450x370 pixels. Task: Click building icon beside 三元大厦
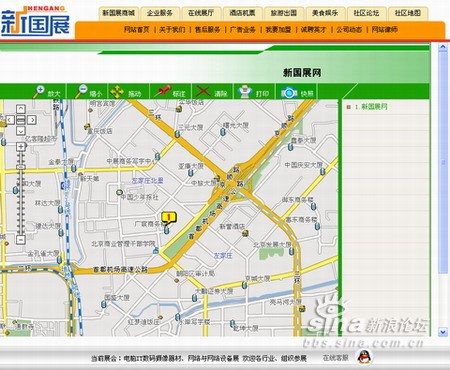tap(177, 134)
